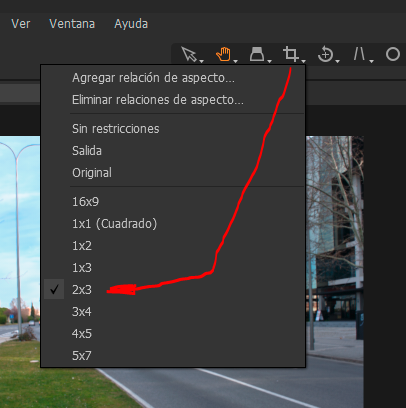Open the Ventana menu

coord(72,24)
